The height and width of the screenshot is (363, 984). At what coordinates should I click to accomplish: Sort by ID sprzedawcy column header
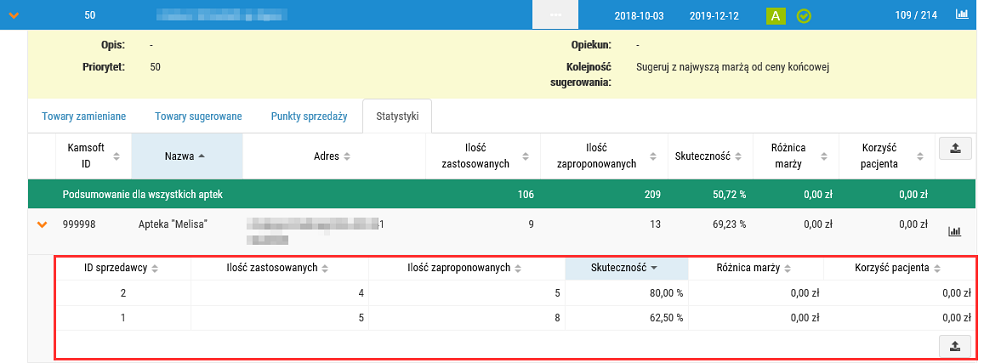(x=121, y=268)
